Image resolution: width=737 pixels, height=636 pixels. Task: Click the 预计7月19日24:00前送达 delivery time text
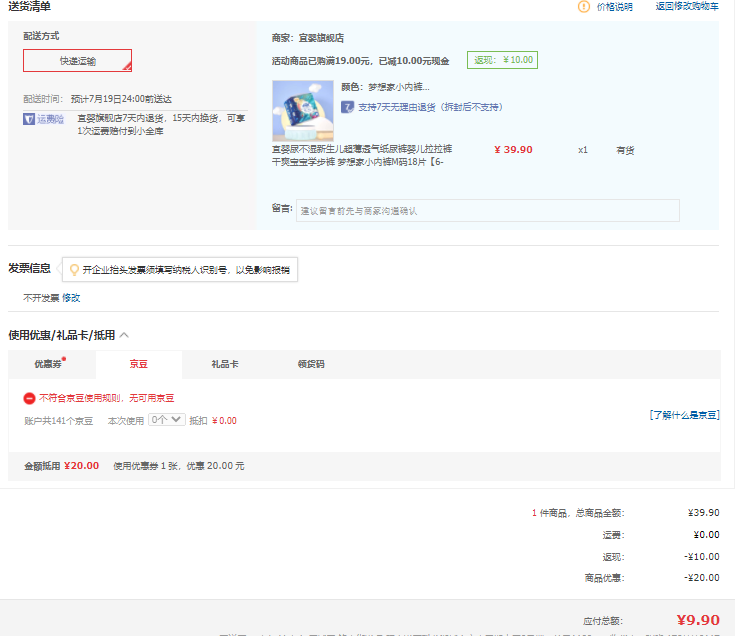(121, 99)
